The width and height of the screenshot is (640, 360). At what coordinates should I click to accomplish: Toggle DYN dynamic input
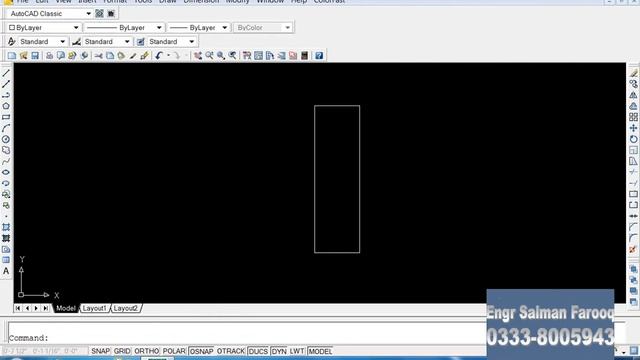(x=279, y=351)
